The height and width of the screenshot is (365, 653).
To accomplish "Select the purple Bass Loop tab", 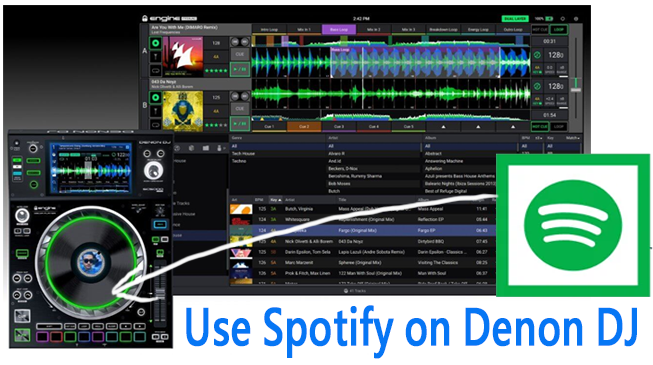I will 339,30.
